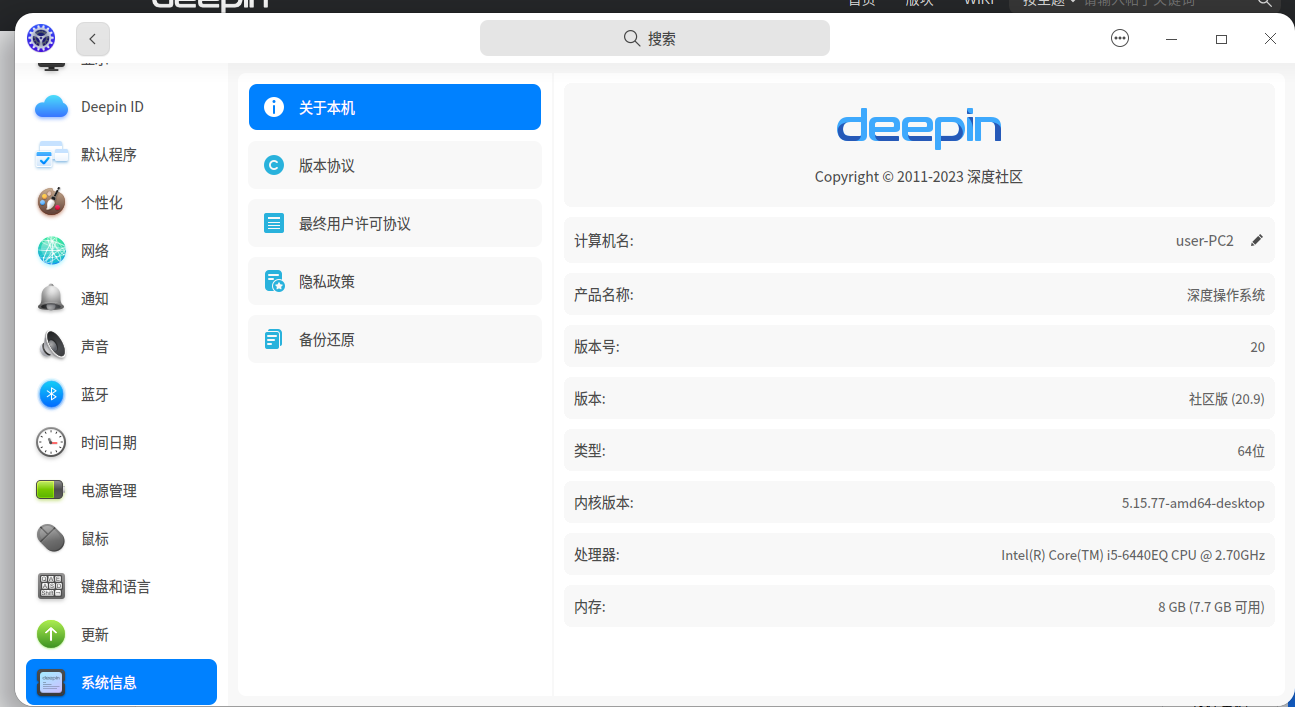Open the 时间日期 clock icon
The image size is (1295, 707).
tap(51, 443)
